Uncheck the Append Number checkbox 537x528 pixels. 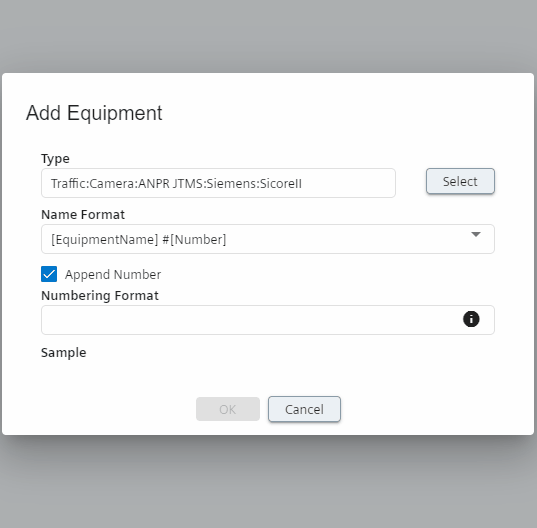point(49,274)
